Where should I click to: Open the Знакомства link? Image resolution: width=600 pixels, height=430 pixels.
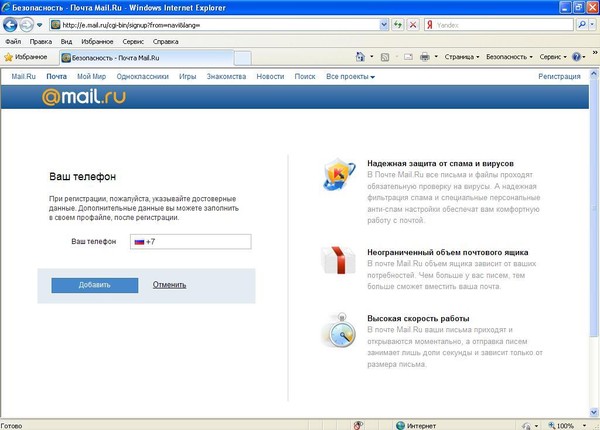coord(227,77)
